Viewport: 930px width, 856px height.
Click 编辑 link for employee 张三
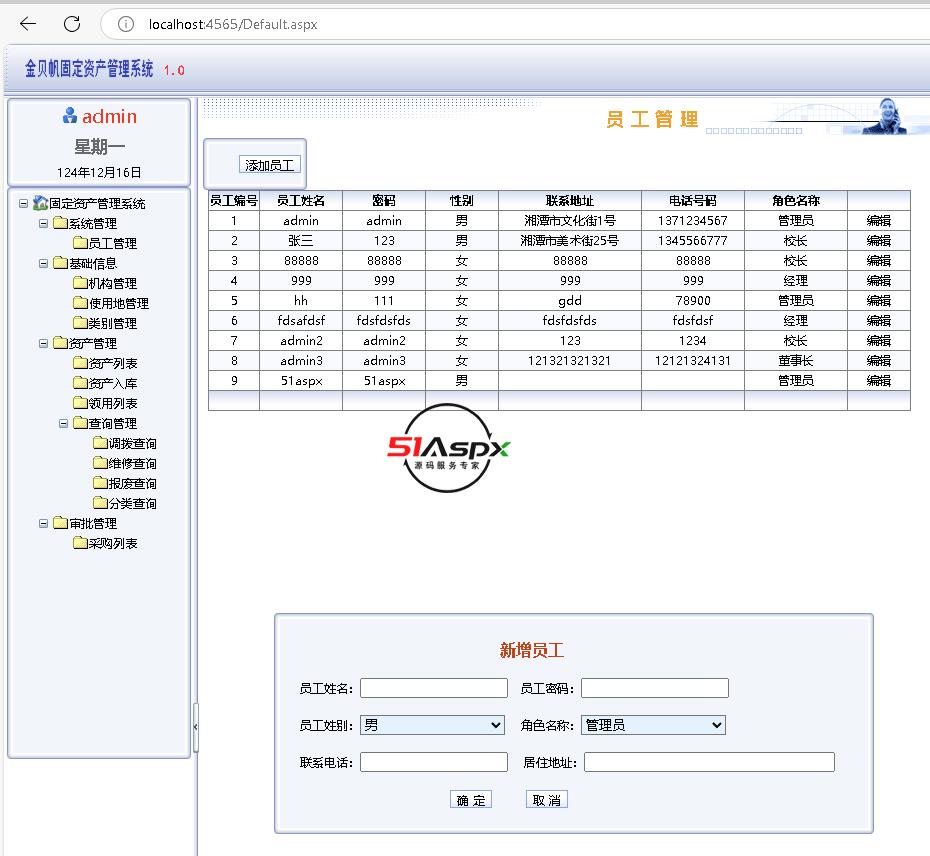pos(878,241)
